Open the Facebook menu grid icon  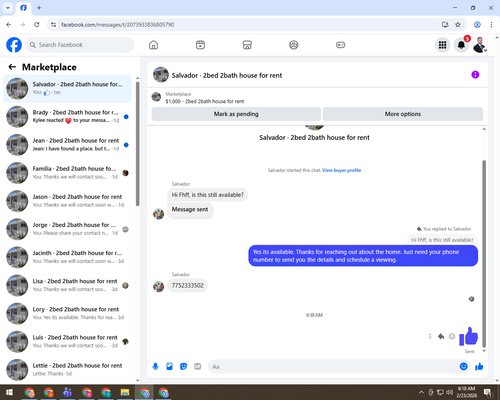coord(442,45)
